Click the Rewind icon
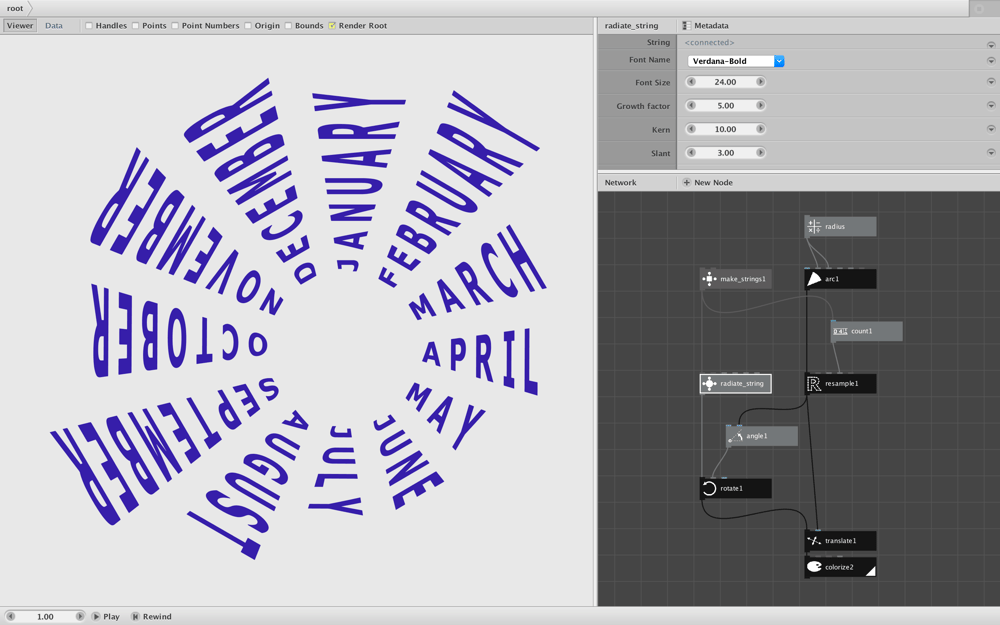Viewport: 1000px width, 625px height. pyautogui.click(x=135, y=616)
